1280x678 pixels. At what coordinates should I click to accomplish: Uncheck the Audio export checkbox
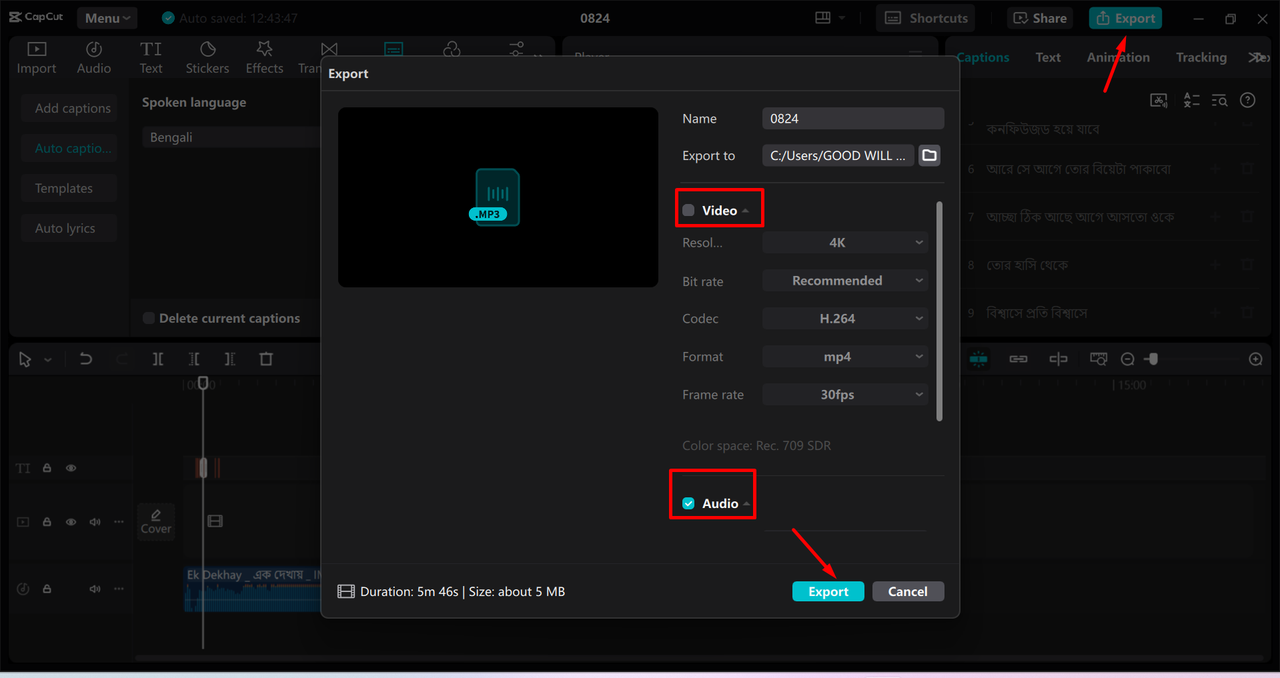(x=688, y=503)
